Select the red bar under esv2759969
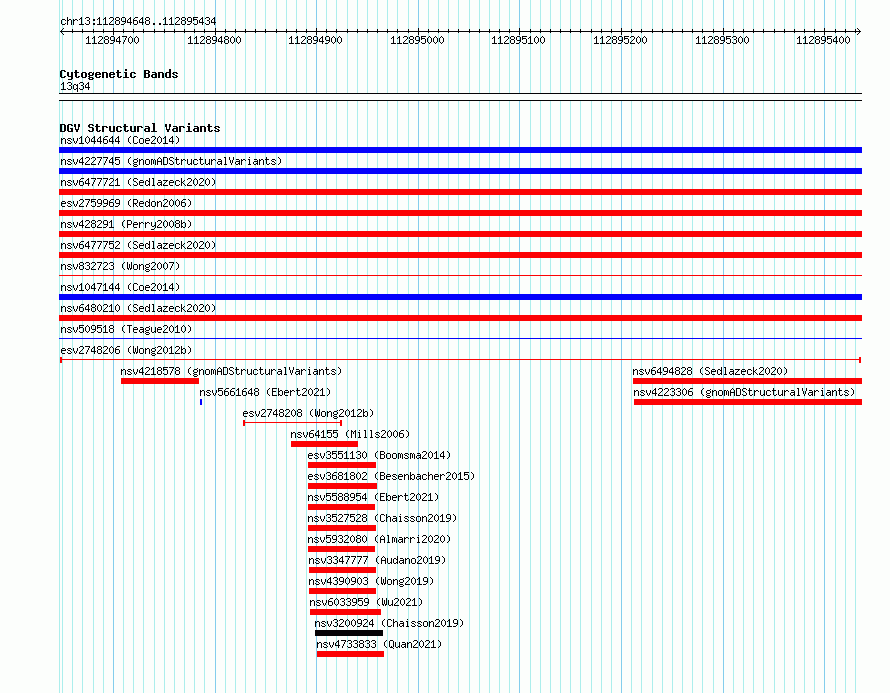Image resolution: width=890 pixels, height=693 pixels. pos(460,213)
